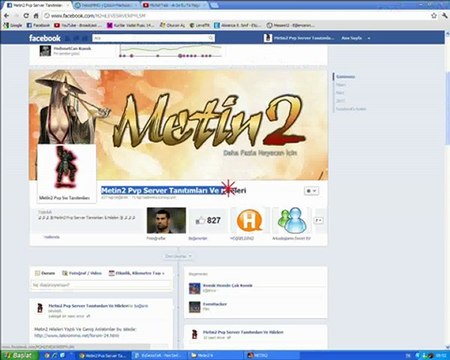Open the second liked page thumbnail in Beğenenler

[x=195, y=307]
